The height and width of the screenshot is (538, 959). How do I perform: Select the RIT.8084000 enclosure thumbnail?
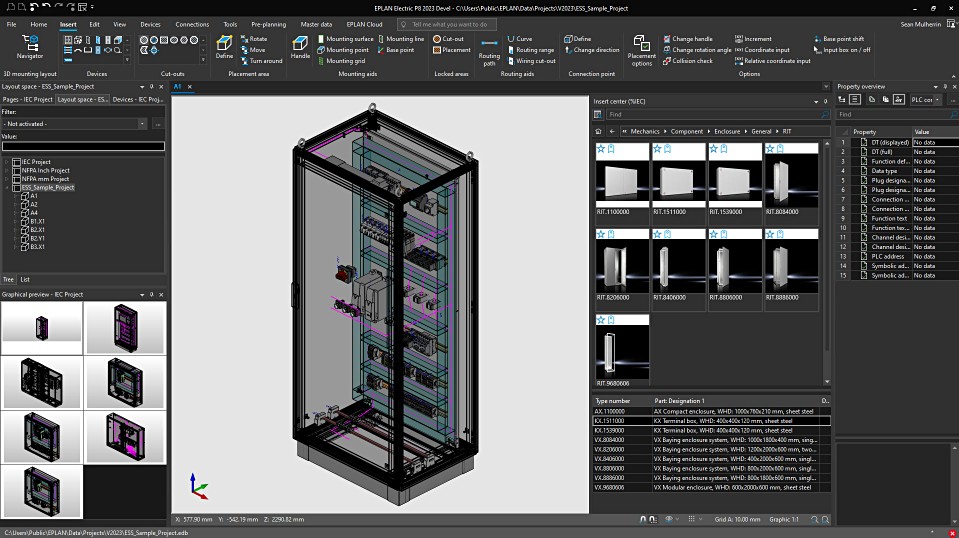(791, 181)
